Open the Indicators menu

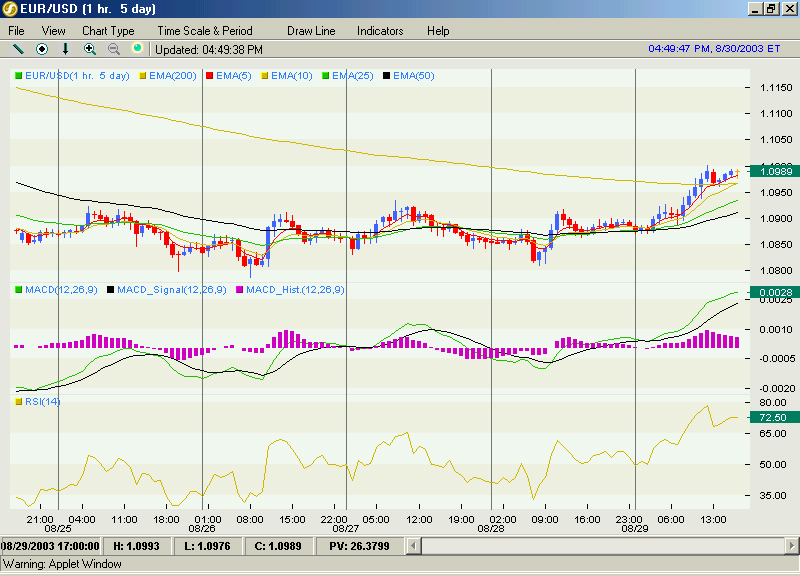pyautogui.click(x=380, y=31)
